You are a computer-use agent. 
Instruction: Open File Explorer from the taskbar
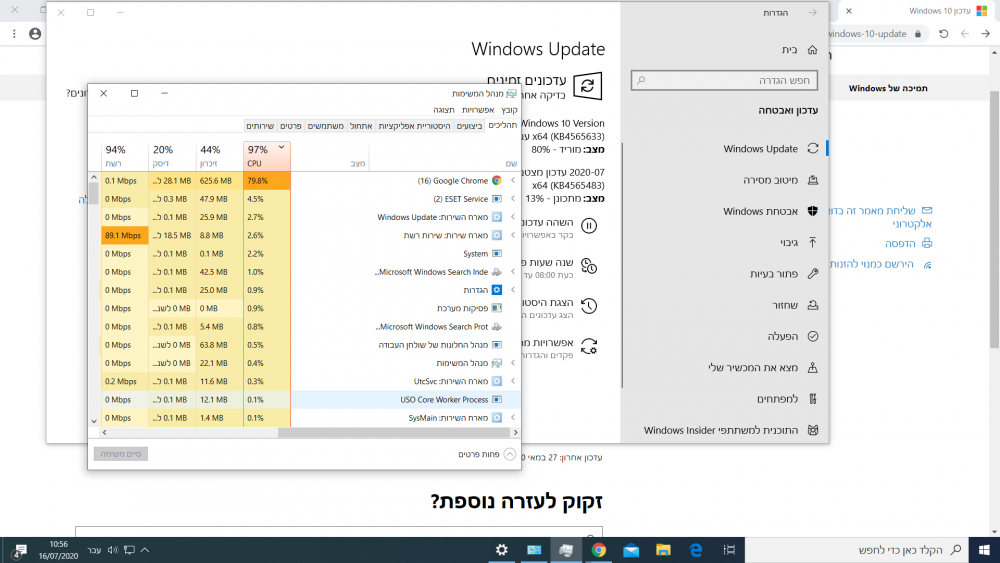click(663, 550)
